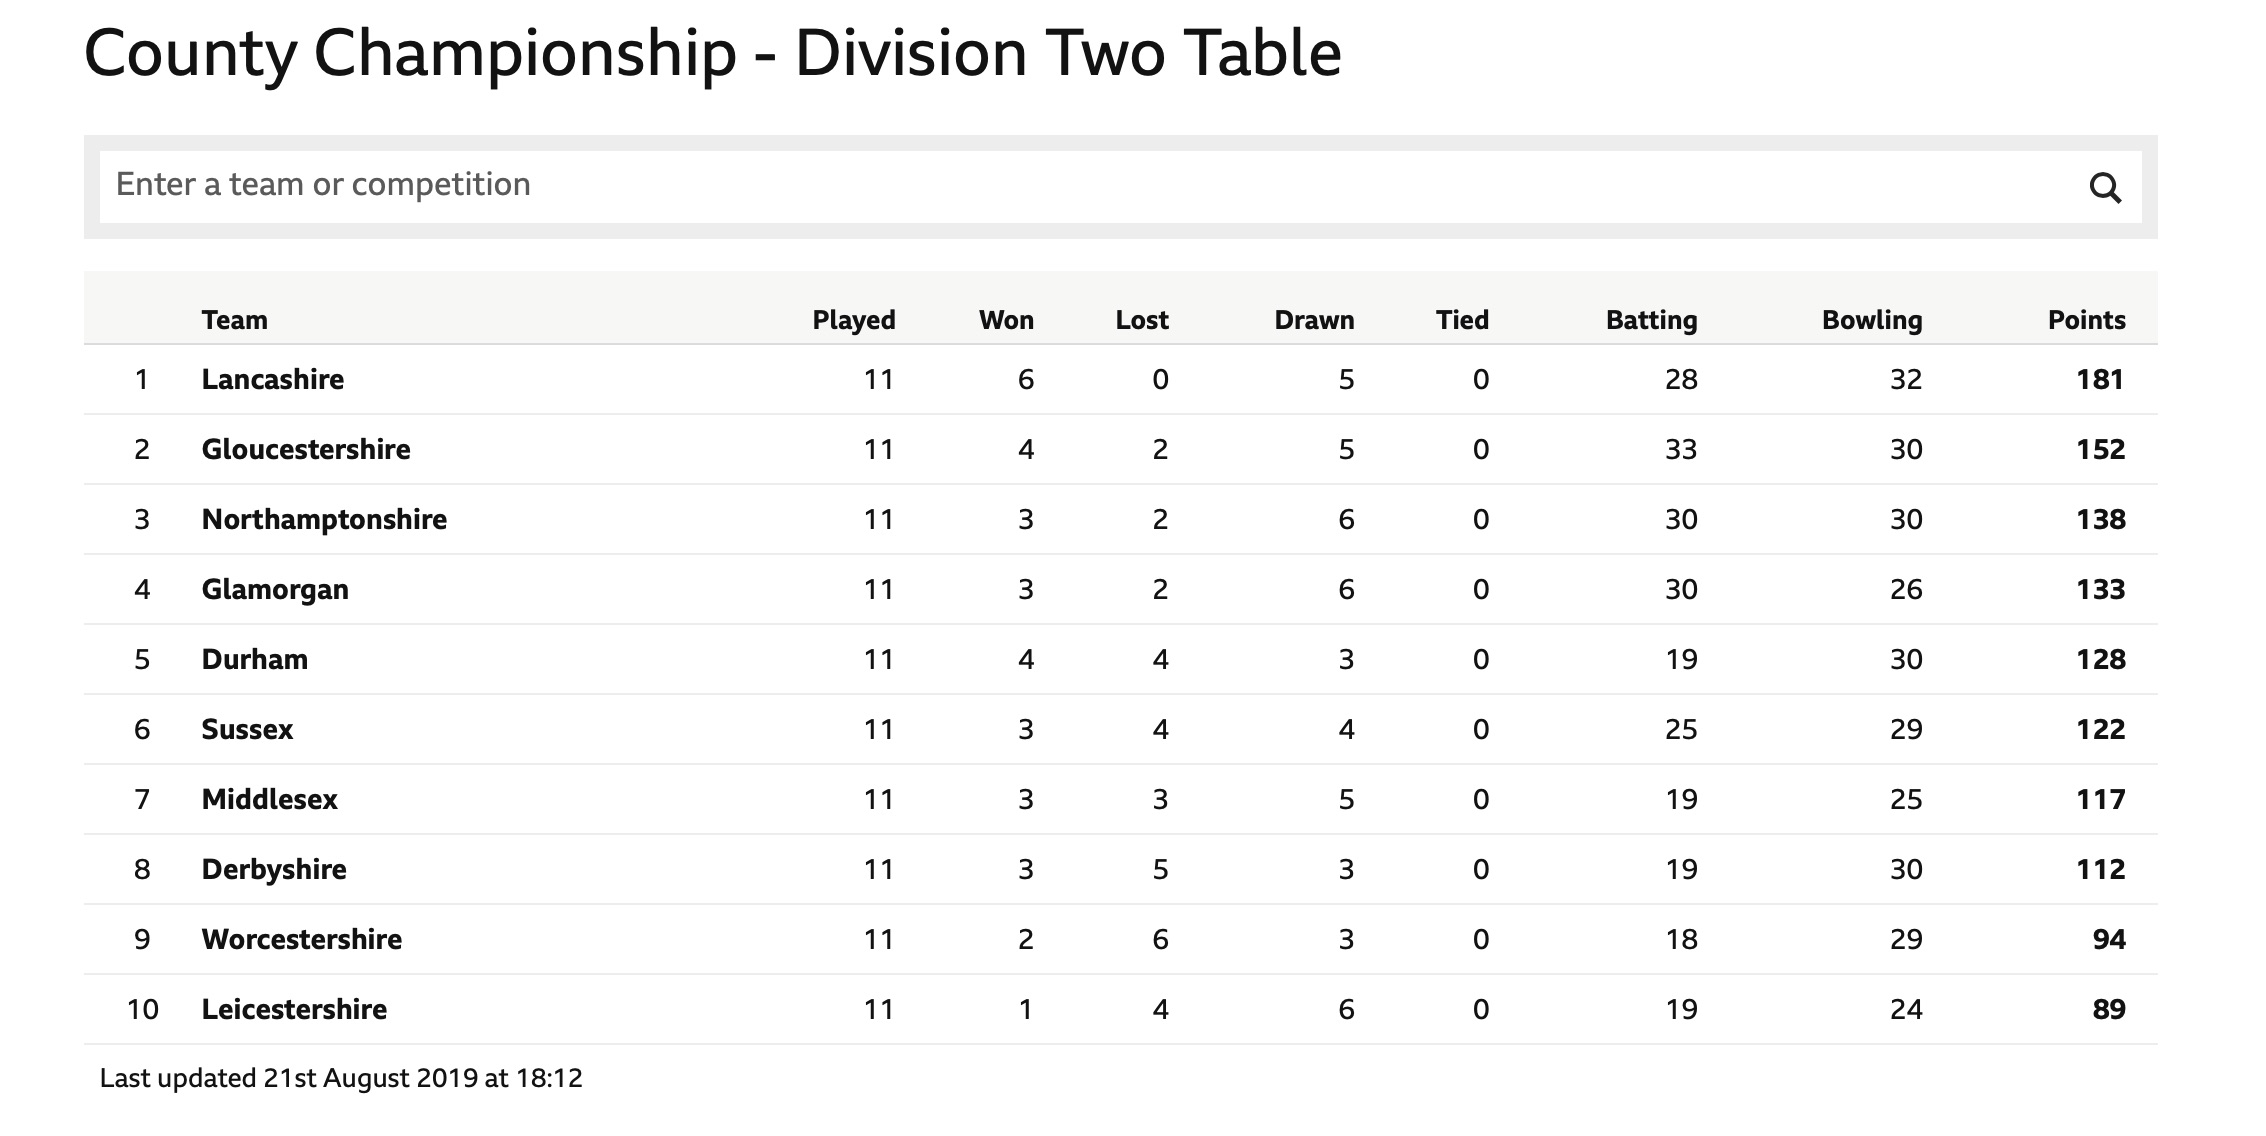Click the Points column header
Screen dimensions: 2266x1136
click(2087, 320)
